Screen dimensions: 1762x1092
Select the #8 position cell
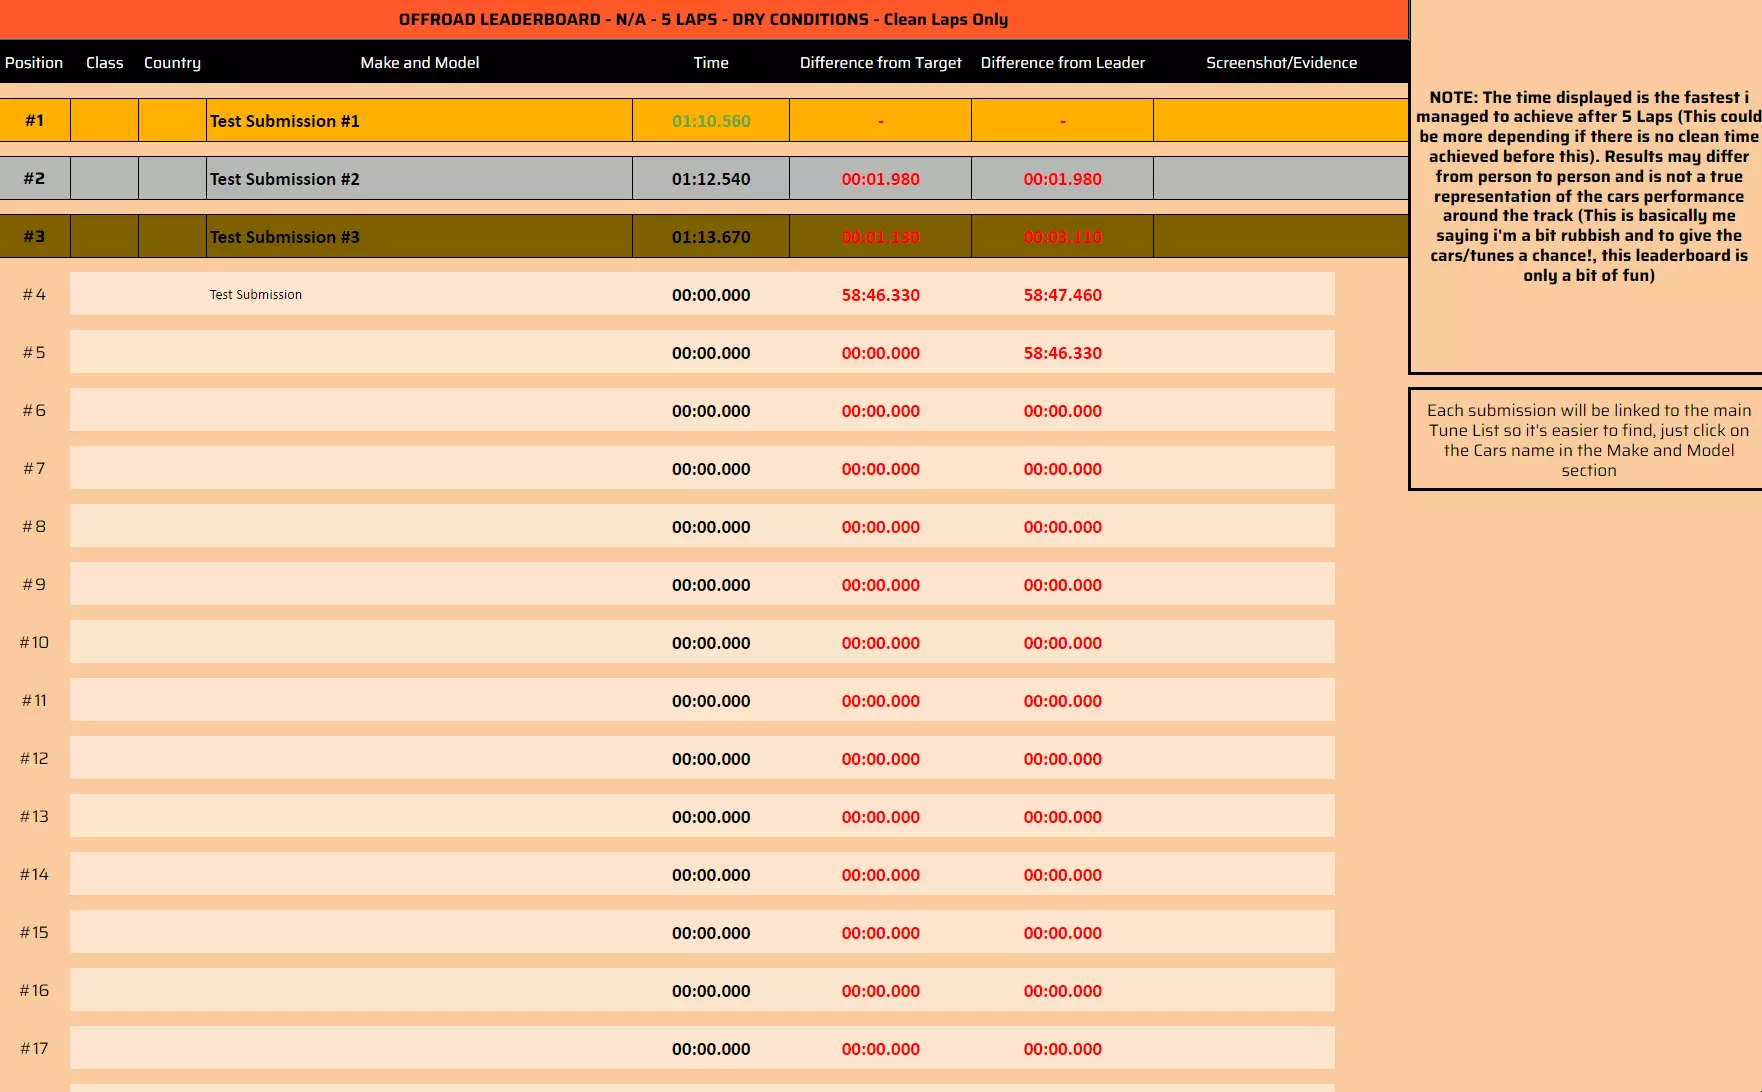point(35,527)
